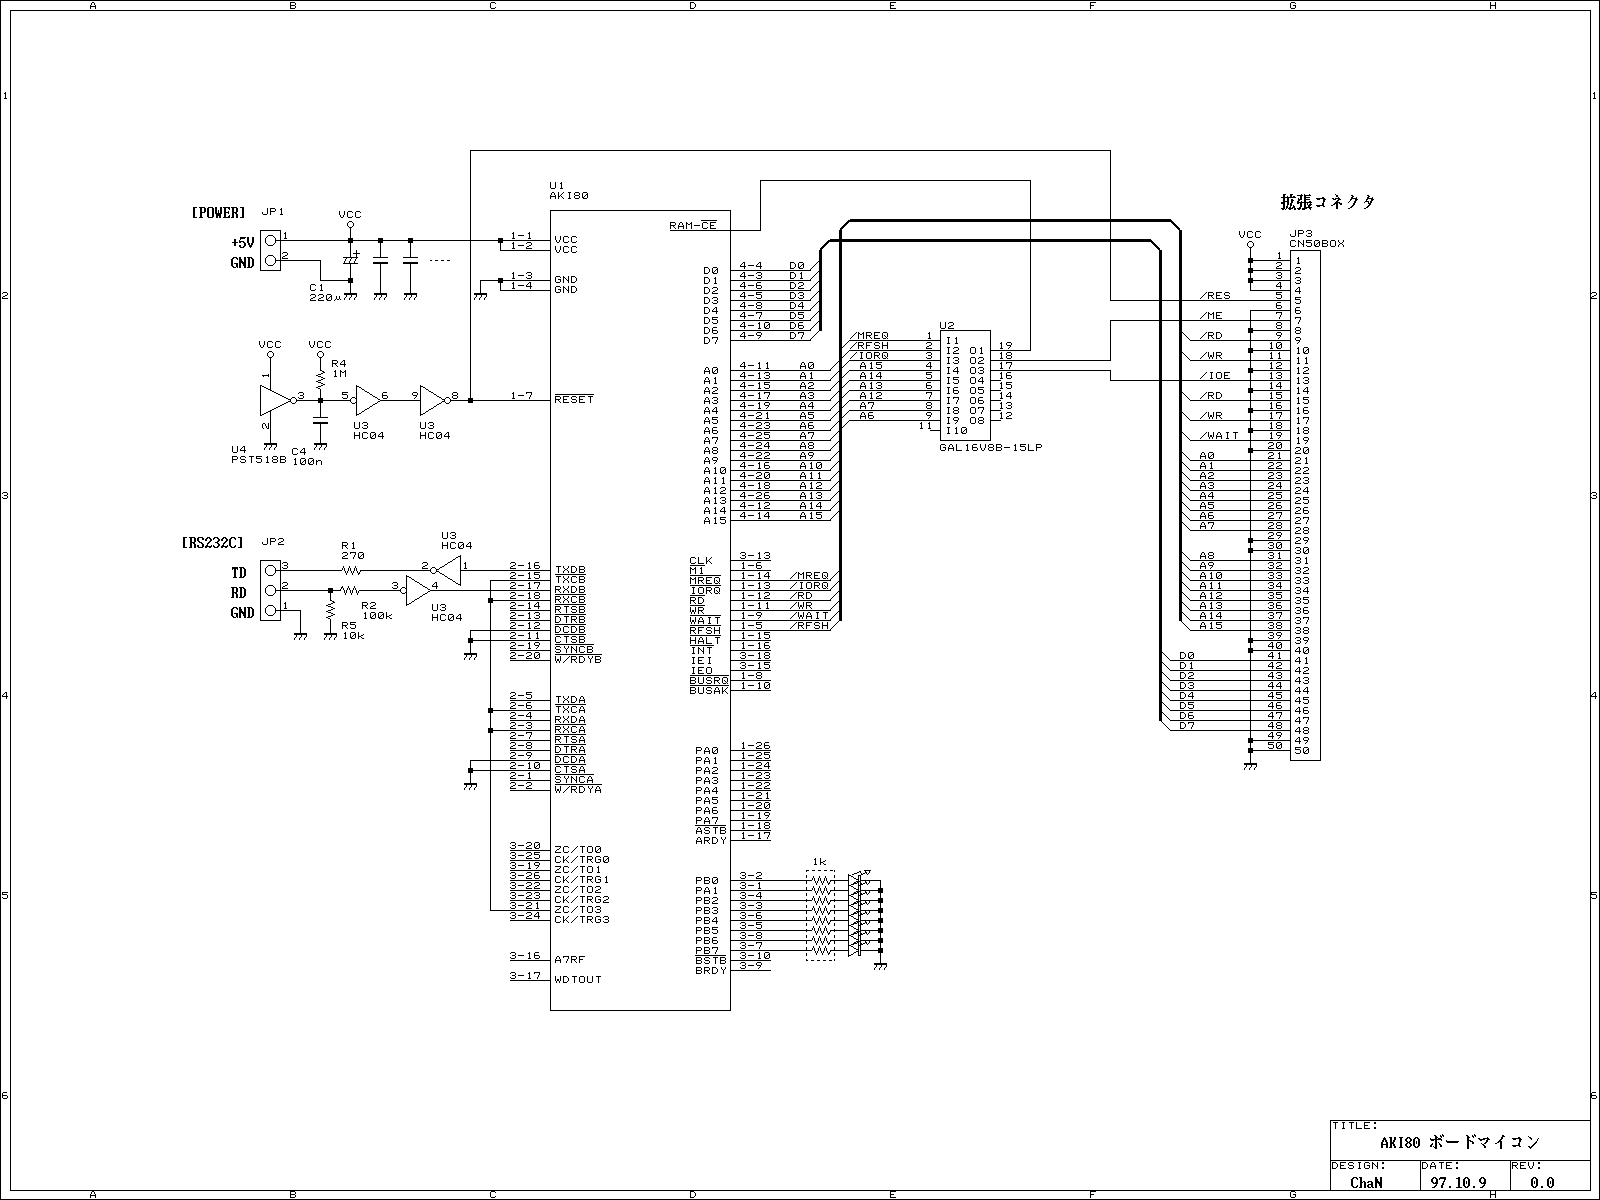The height and width of the screenshot is (1200, 1600).
Task: Click the U1 AKI80 component label
Action: point(568,191)
